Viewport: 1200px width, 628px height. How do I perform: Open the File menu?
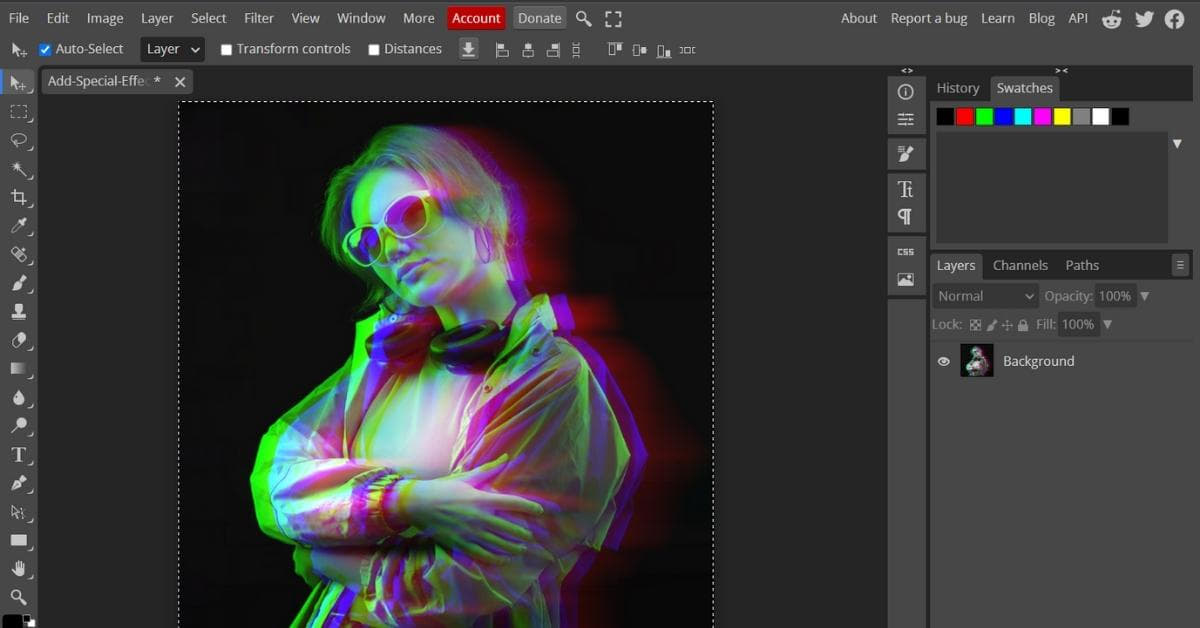click(19, 18)
